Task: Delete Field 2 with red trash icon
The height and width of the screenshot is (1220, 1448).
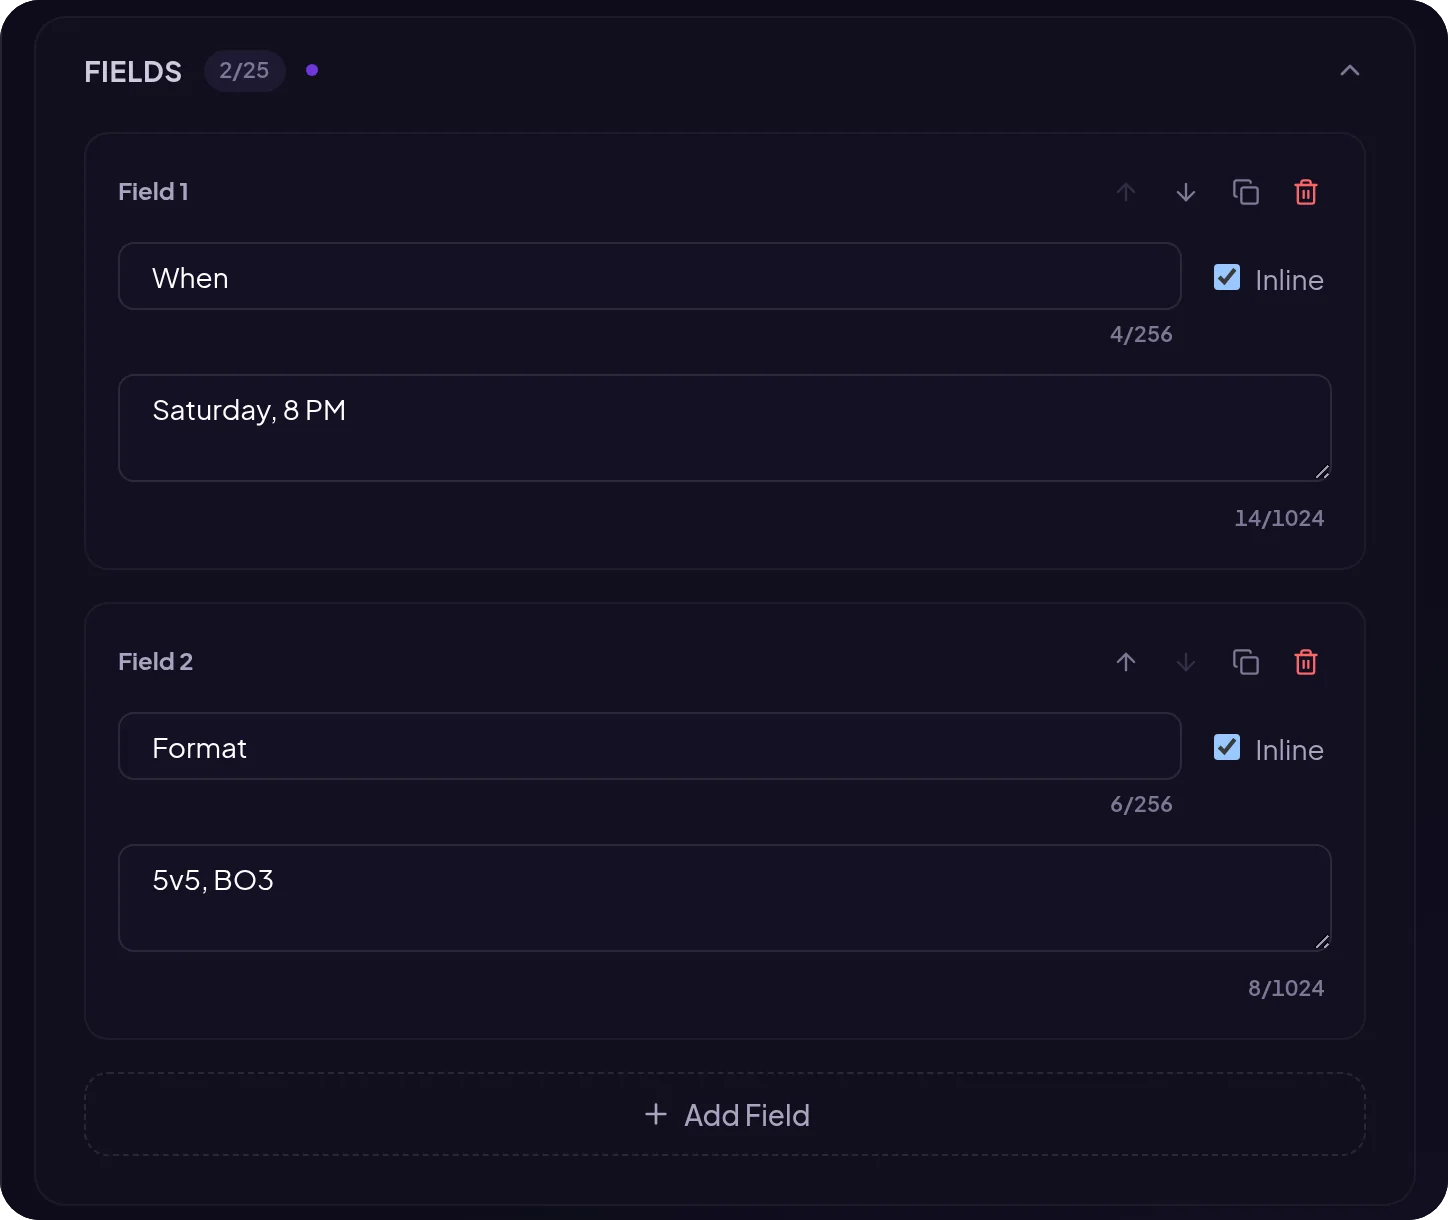Action: (1306, 662)
